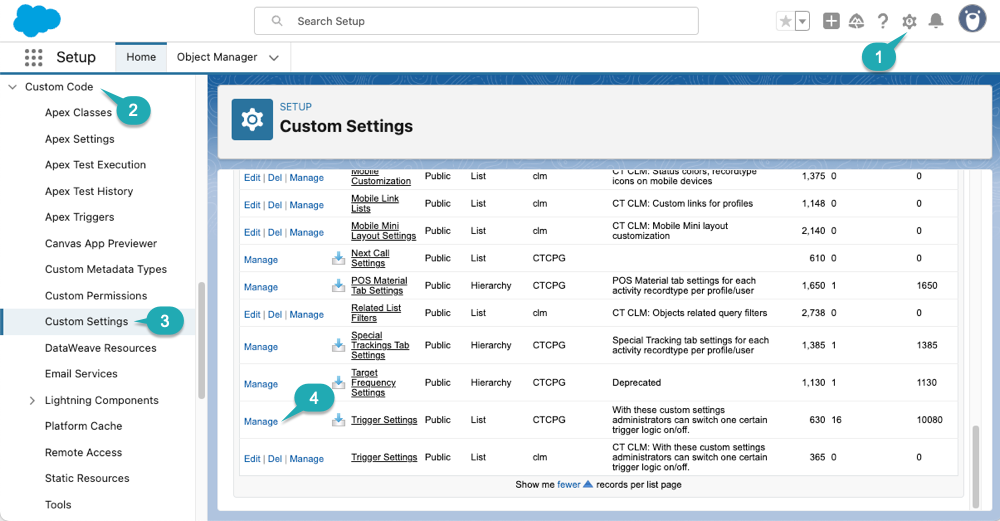Viewport: 1000px width, 521px height.
Task: Open Remote Access
Action: pyautogui.click(x=84, y=453)
